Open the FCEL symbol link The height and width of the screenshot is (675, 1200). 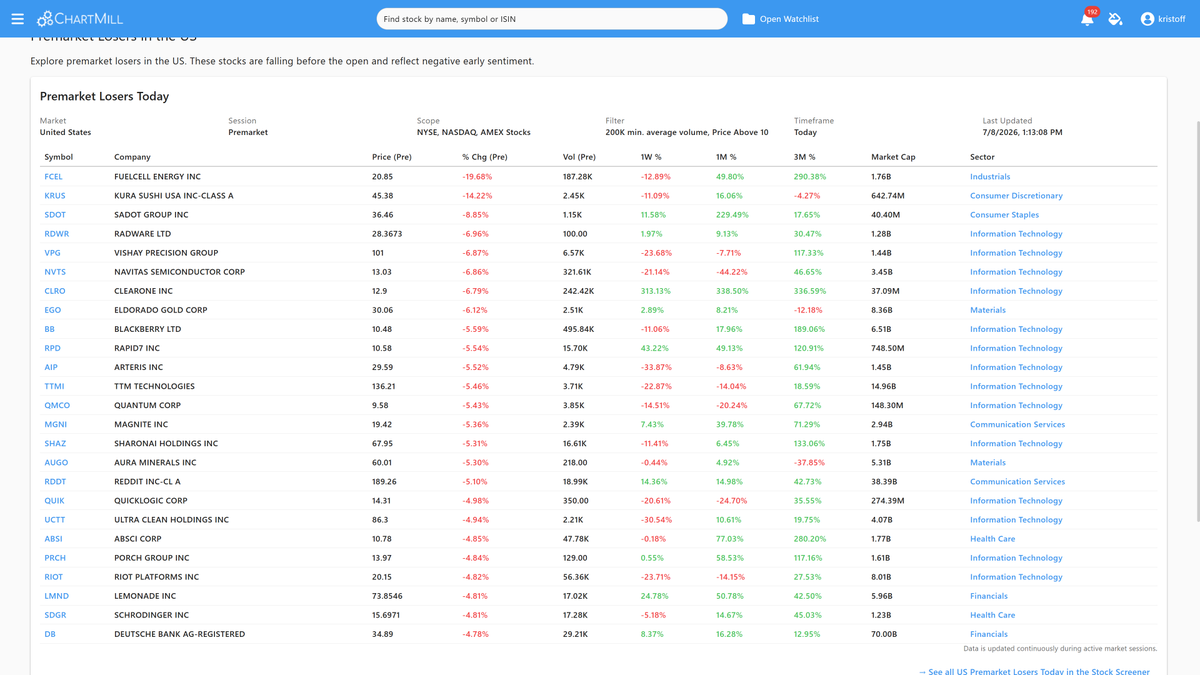pyautogui.click(x=54, y=177)
